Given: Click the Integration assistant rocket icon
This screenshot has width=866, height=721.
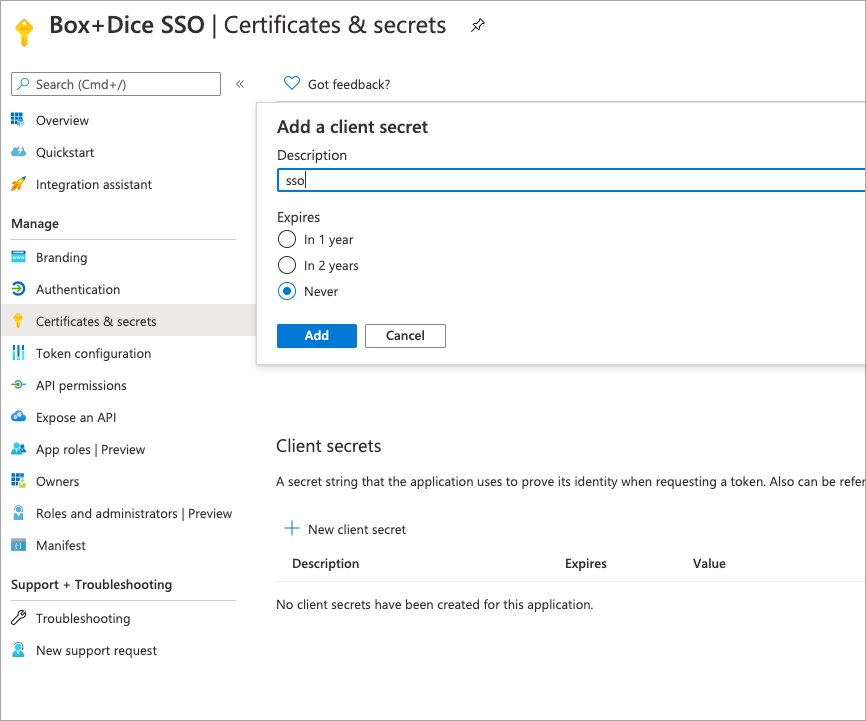Looking at the screenshot, I should pos(18,184).
